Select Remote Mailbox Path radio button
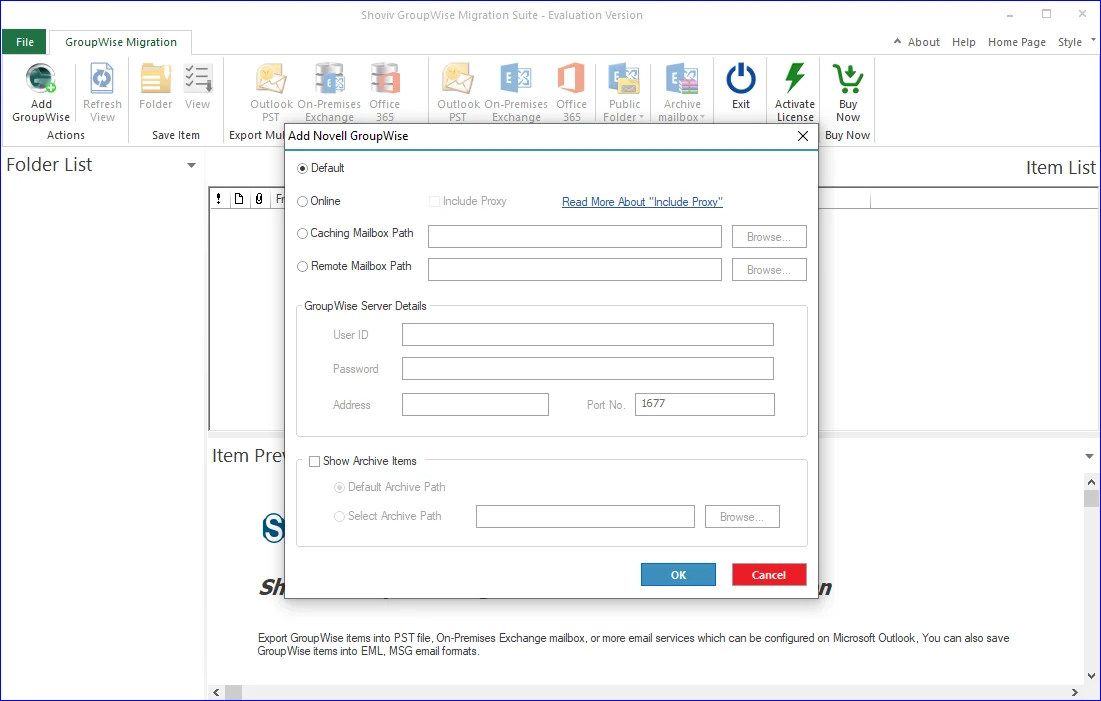 (x=303, y=267)
